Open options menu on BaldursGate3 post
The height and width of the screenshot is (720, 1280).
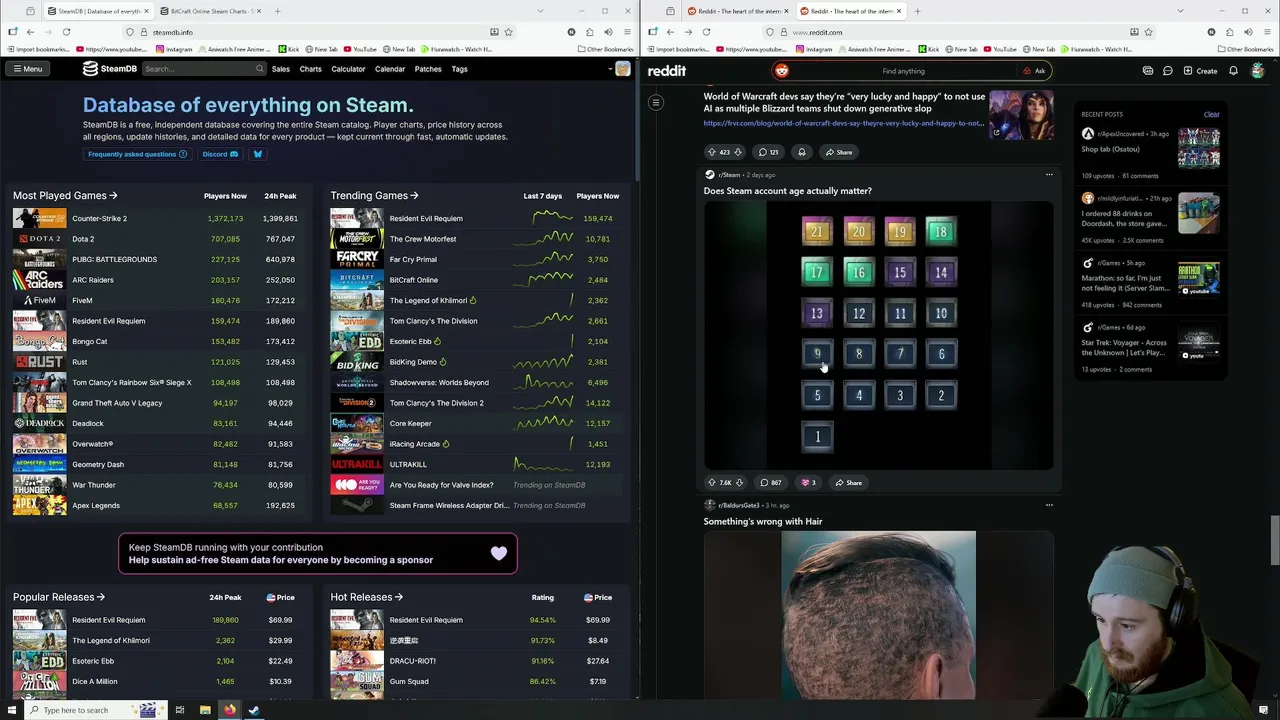point(1049,505)
